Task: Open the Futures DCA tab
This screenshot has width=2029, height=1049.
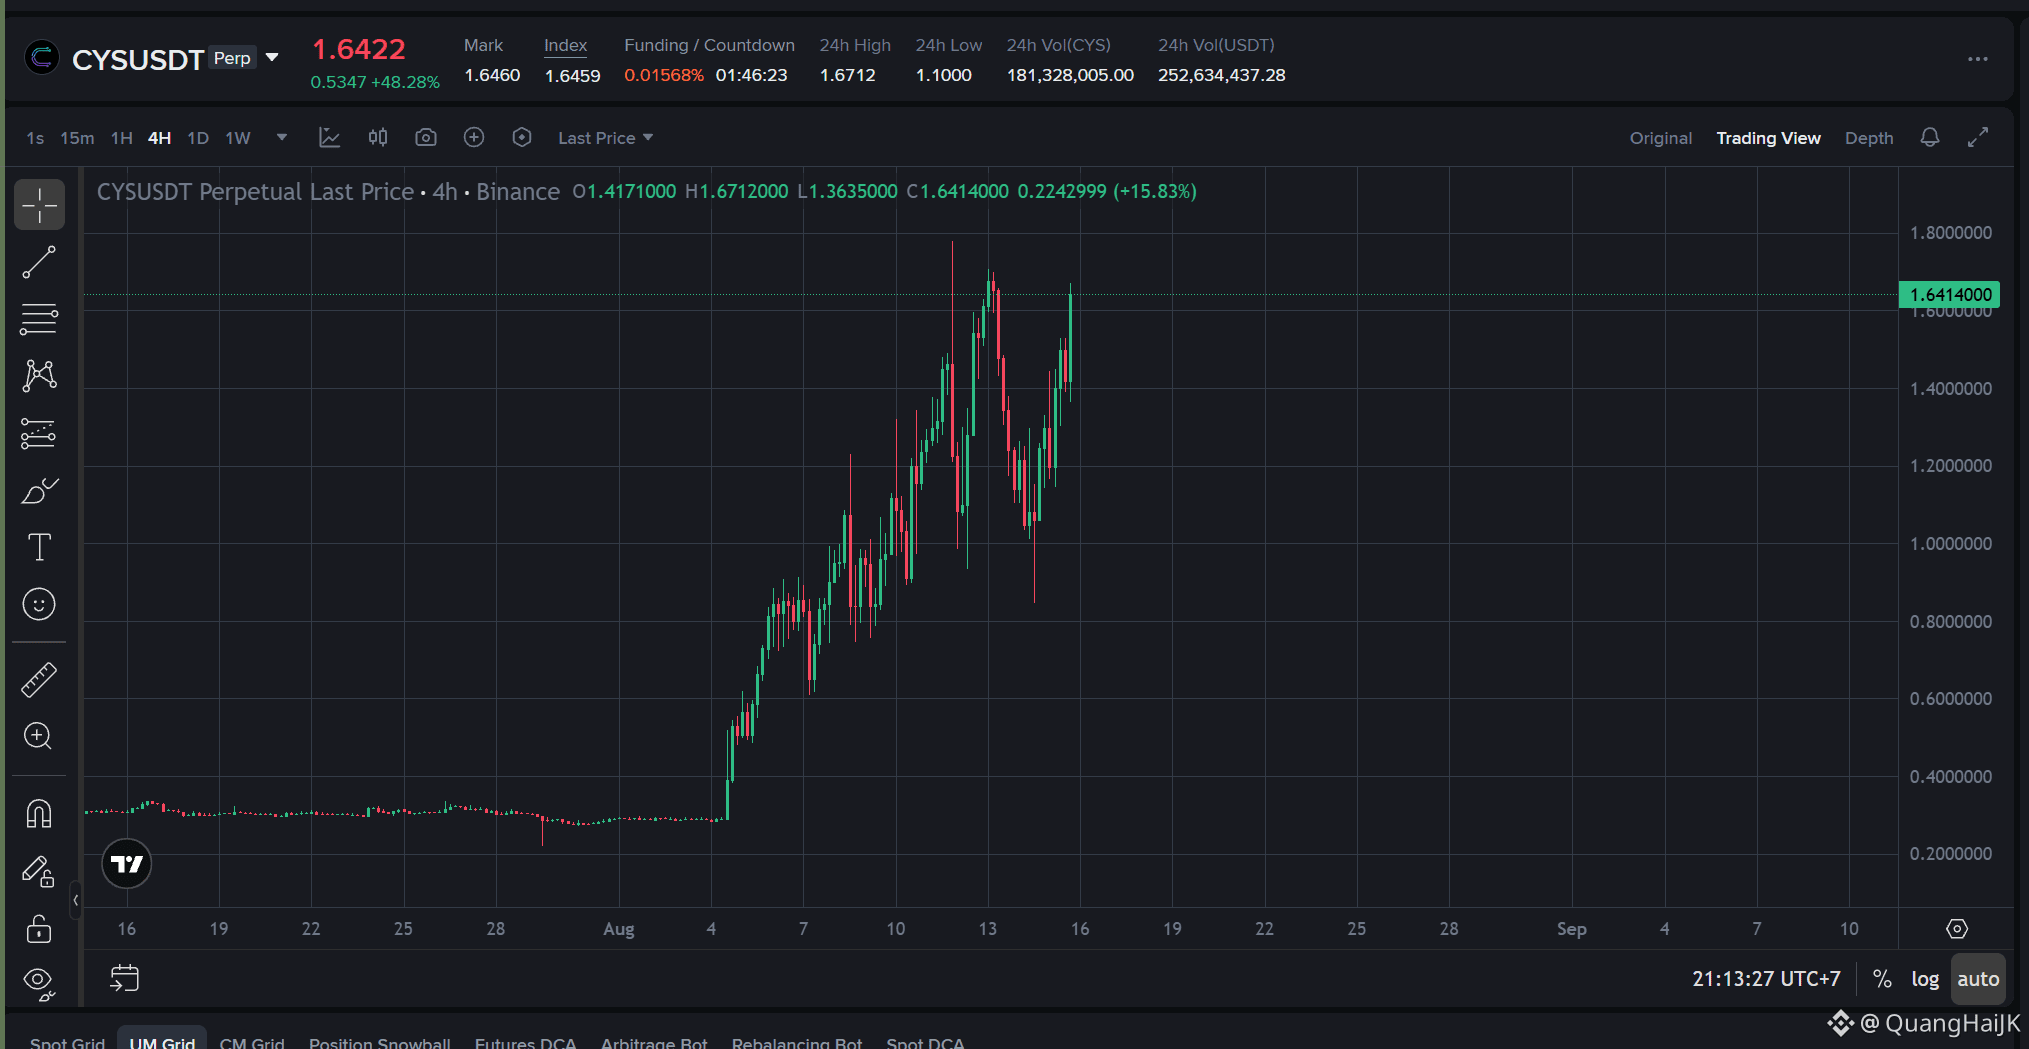Action: click(526, 1041)
